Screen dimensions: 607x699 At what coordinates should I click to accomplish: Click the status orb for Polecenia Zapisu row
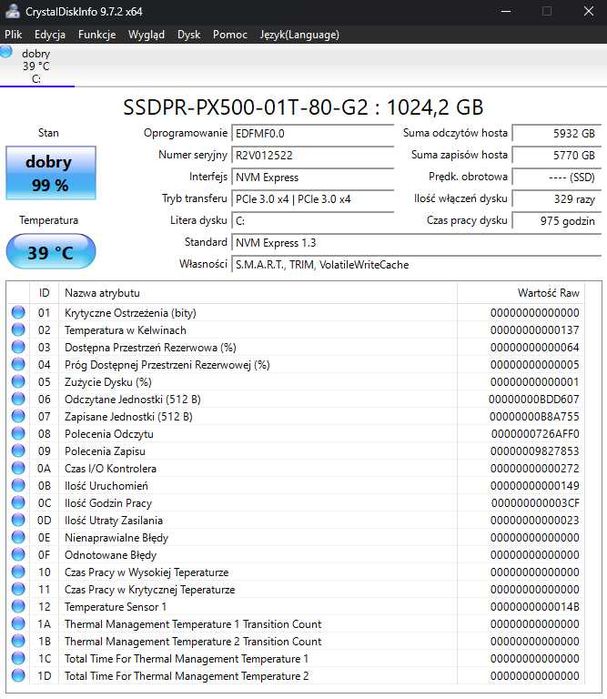pyautogui.click(x=18, y=451)
